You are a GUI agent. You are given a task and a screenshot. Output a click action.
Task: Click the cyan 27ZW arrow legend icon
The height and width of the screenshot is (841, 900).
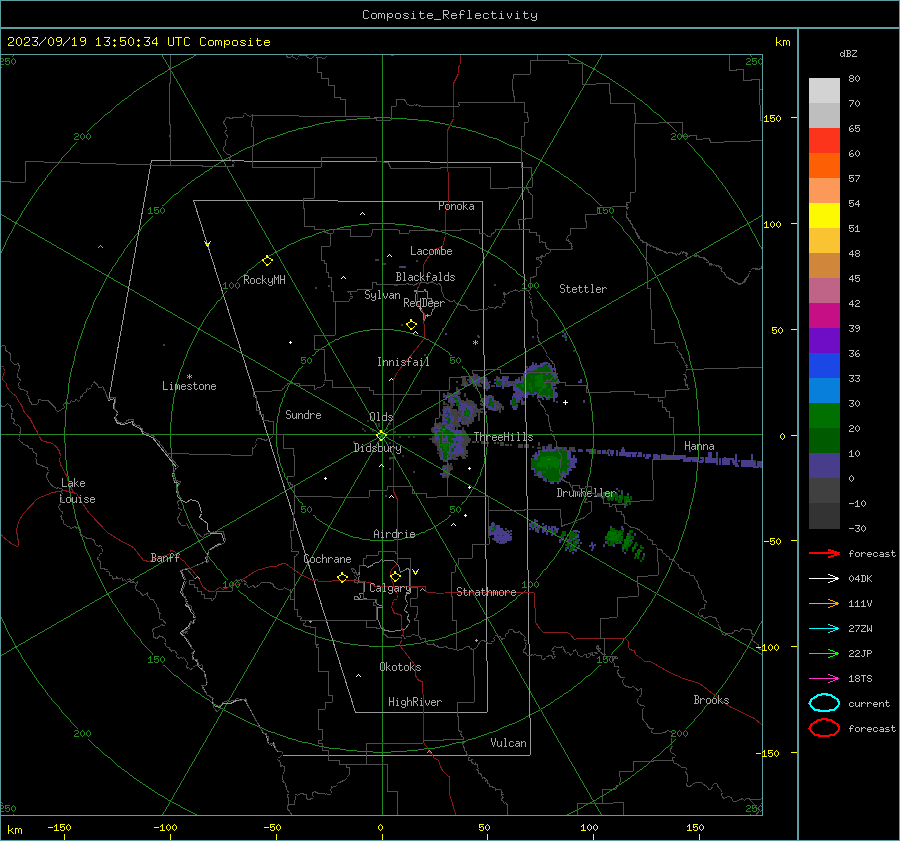coord(824,629)
